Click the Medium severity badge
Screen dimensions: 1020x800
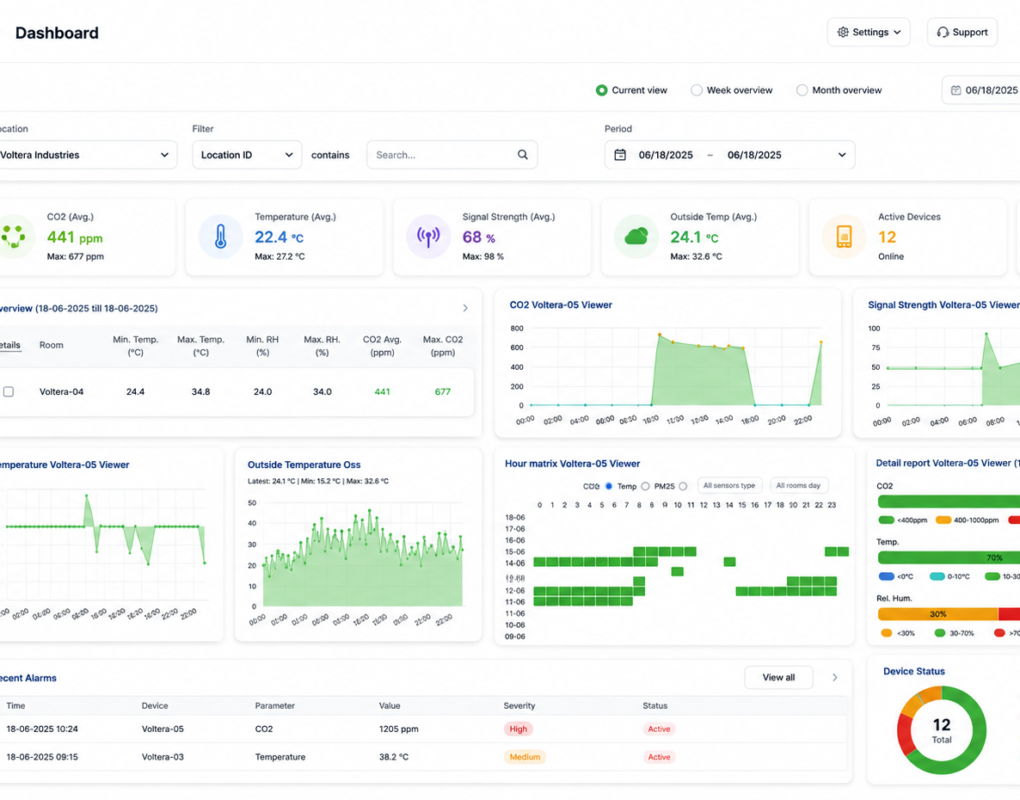tap(525, 757)
